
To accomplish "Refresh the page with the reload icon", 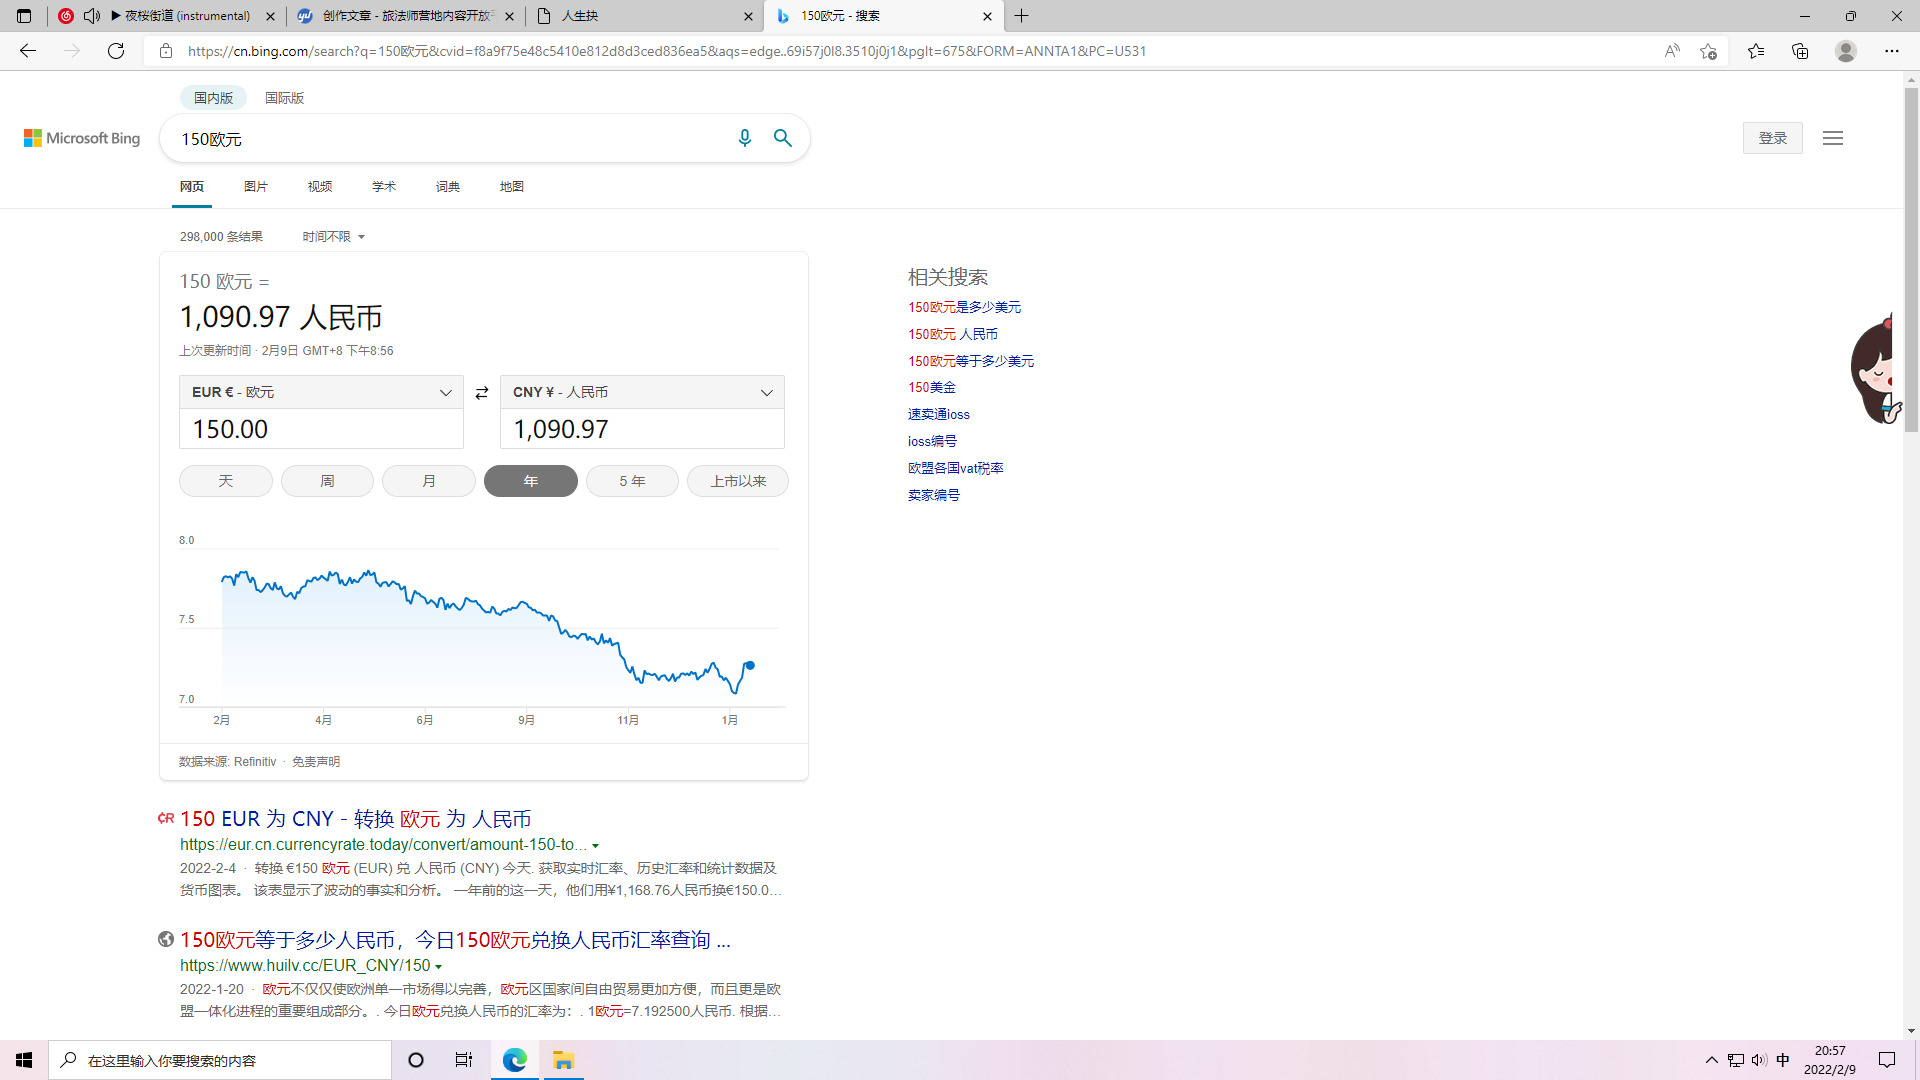I will pos(116,51).
